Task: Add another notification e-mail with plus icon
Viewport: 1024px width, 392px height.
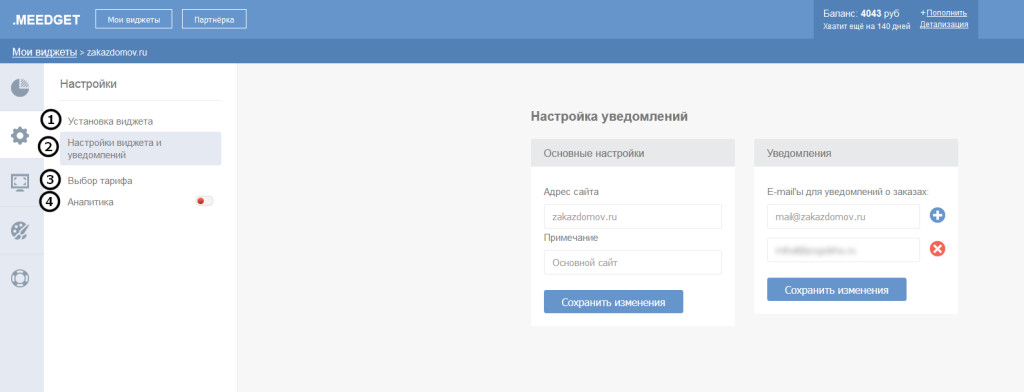Action: coord(937,216)
